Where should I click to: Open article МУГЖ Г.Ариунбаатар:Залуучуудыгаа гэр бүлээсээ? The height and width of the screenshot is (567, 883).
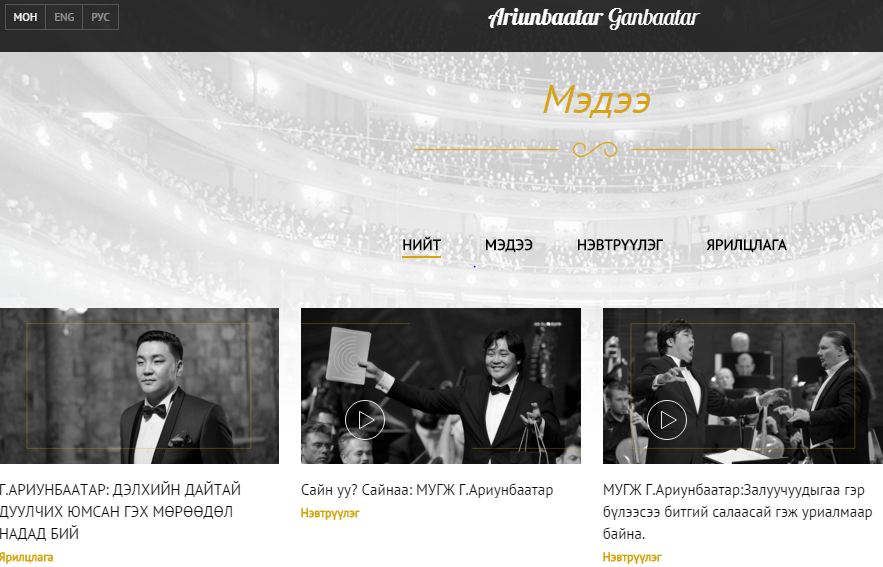(x=738, y=511)
